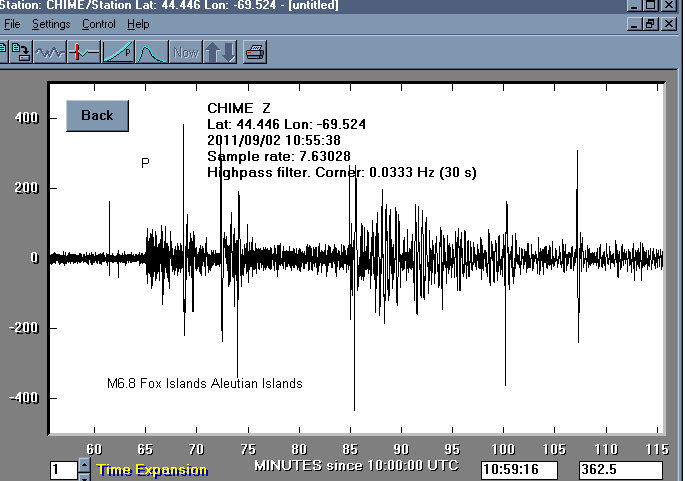Click the P arrival label on the seismogram
685x481 pixels.
click(145, 162)
